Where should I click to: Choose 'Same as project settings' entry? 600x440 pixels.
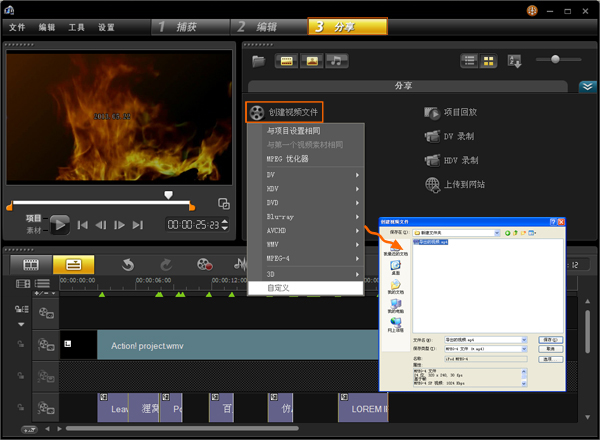[294, 131]
